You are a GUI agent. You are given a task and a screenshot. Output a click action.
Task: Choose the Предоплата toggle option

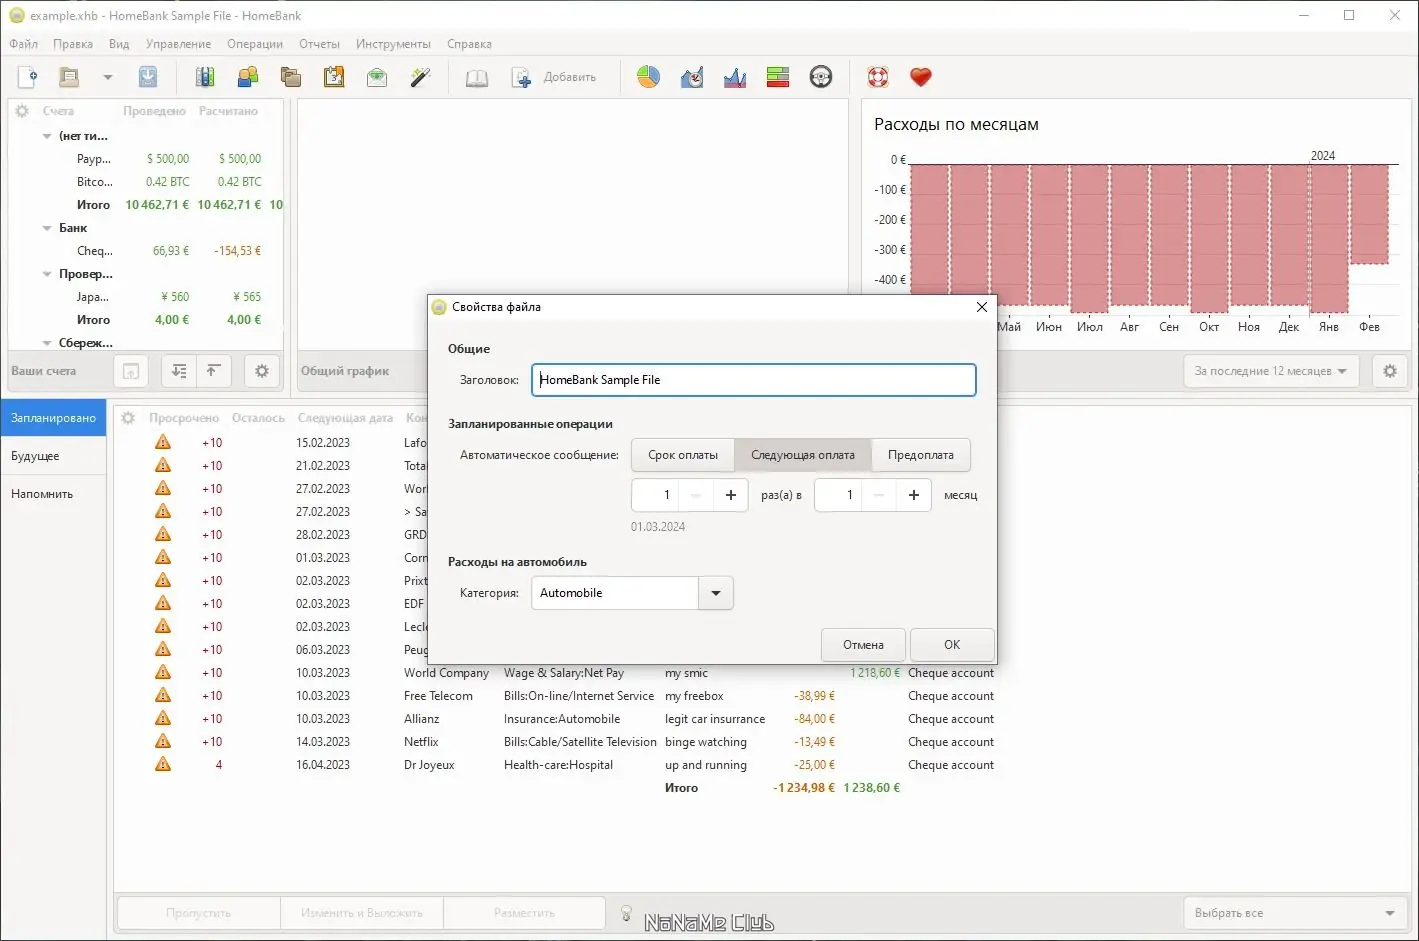click(x=921, y=455)
